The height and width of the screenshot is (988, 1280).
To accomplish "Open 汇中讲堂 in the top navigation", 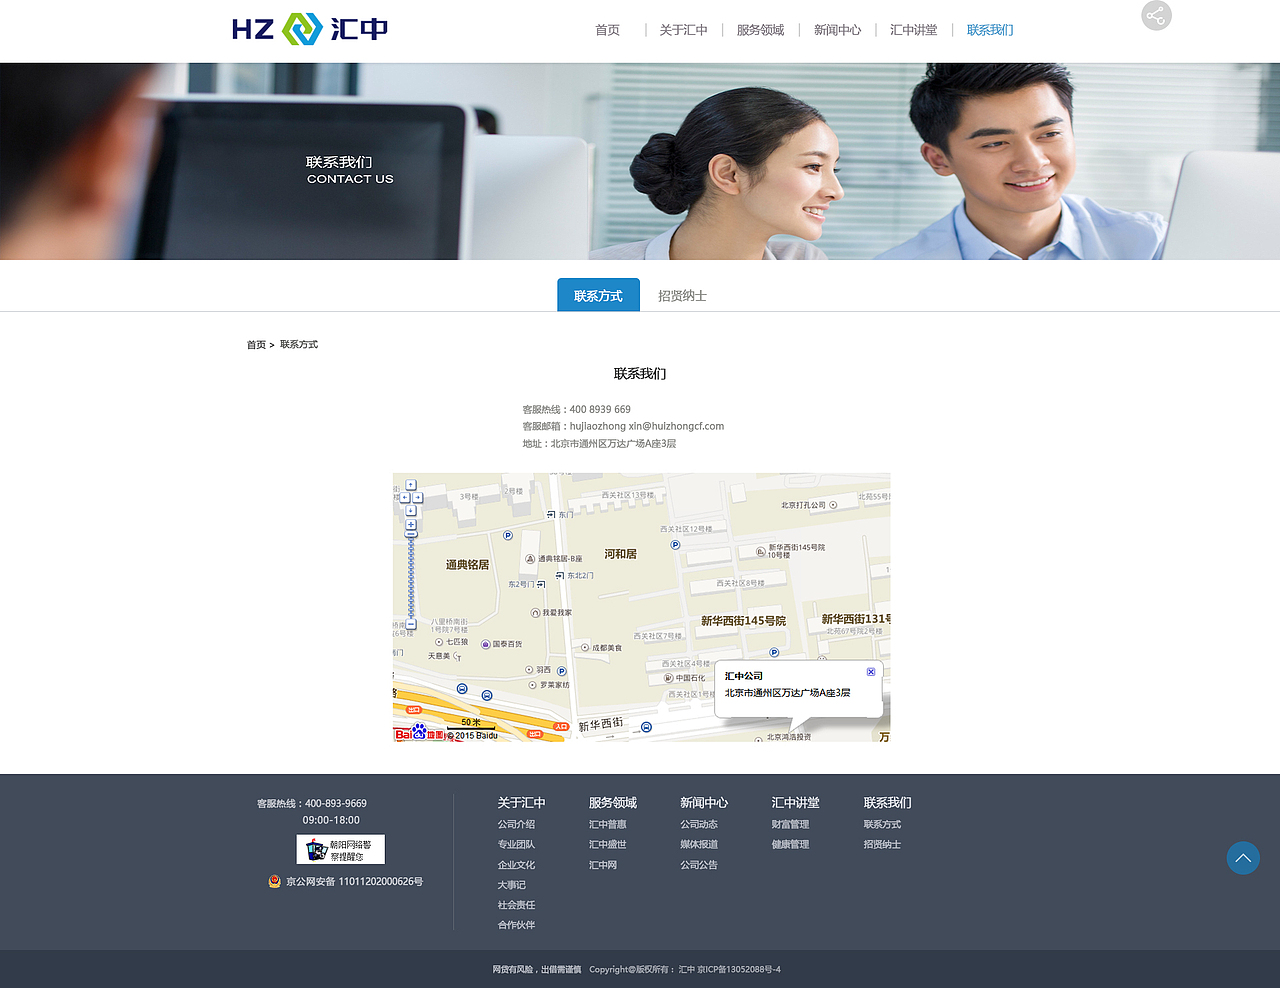I will (x=914, y=30).
